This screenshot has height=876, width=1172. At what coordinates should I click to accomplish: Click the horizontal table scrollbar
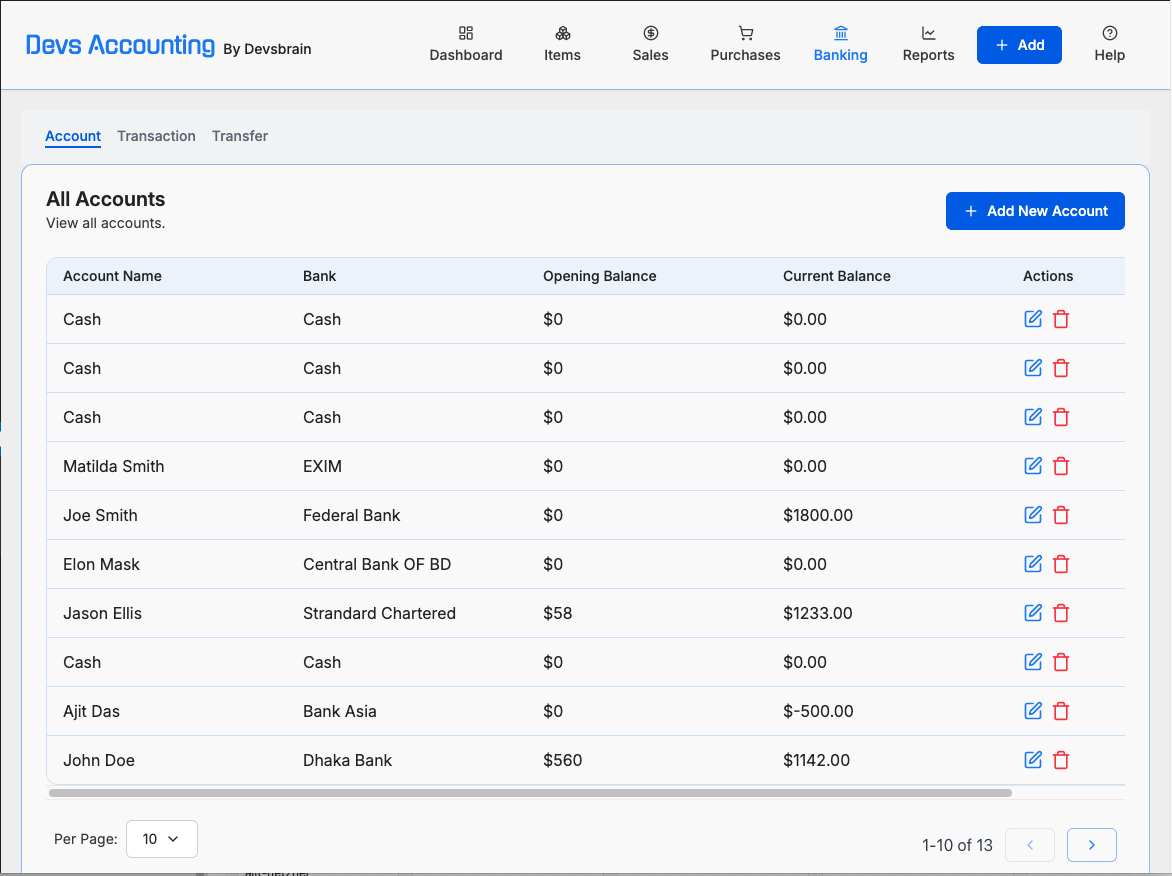tap(530, 793)
